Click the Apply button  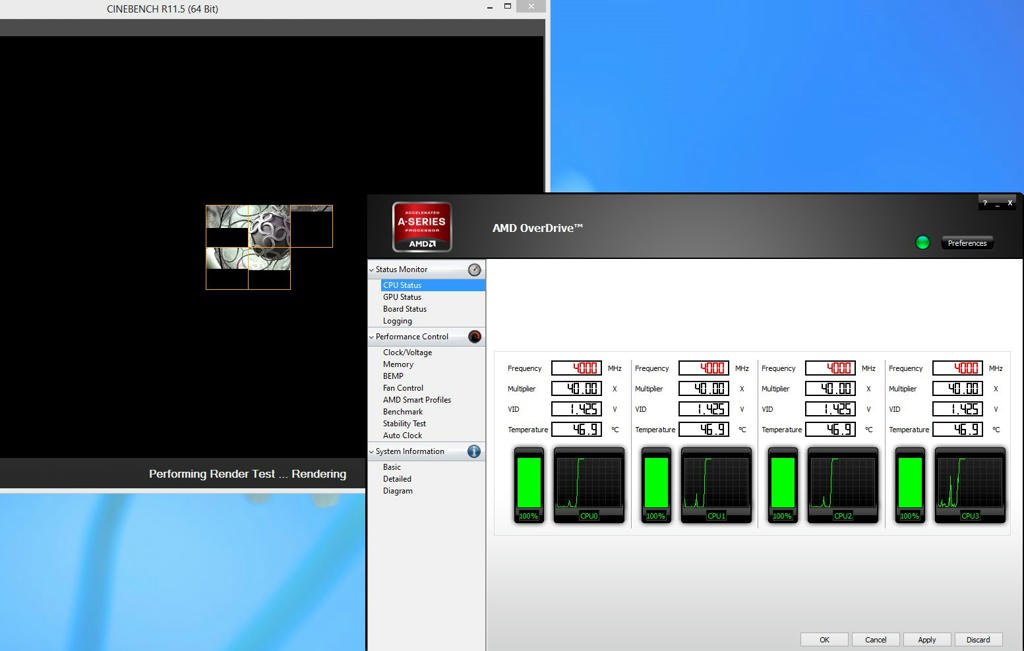pos(927,640)
